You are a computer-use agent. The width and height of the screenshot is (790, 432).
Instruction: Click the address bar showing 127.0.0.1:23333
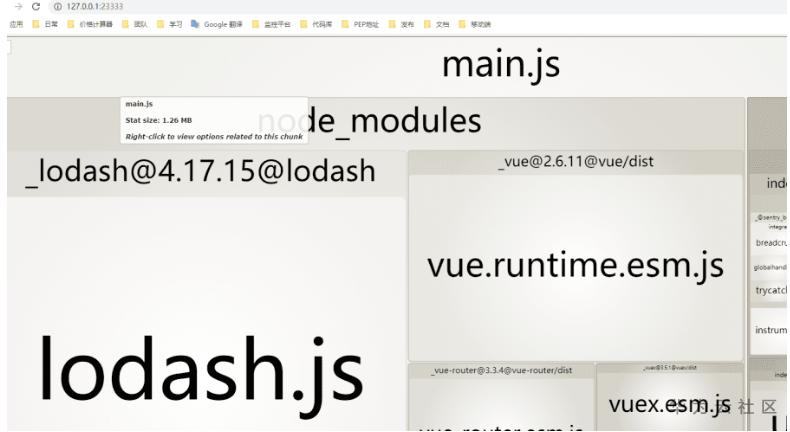click(95, 7)
